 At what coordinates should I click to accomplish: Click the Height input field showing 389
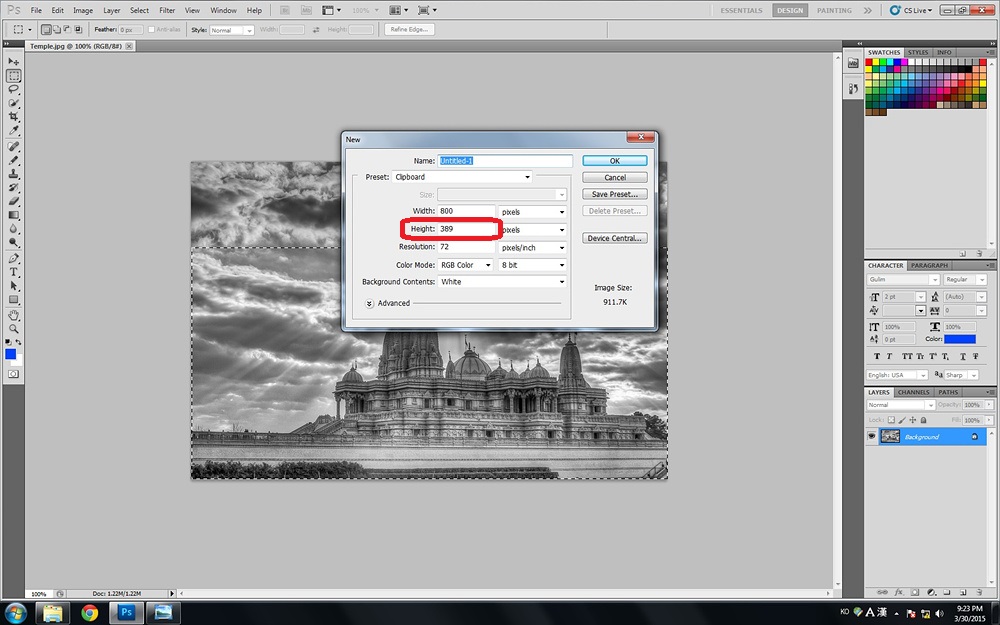(x=465, y=229)
